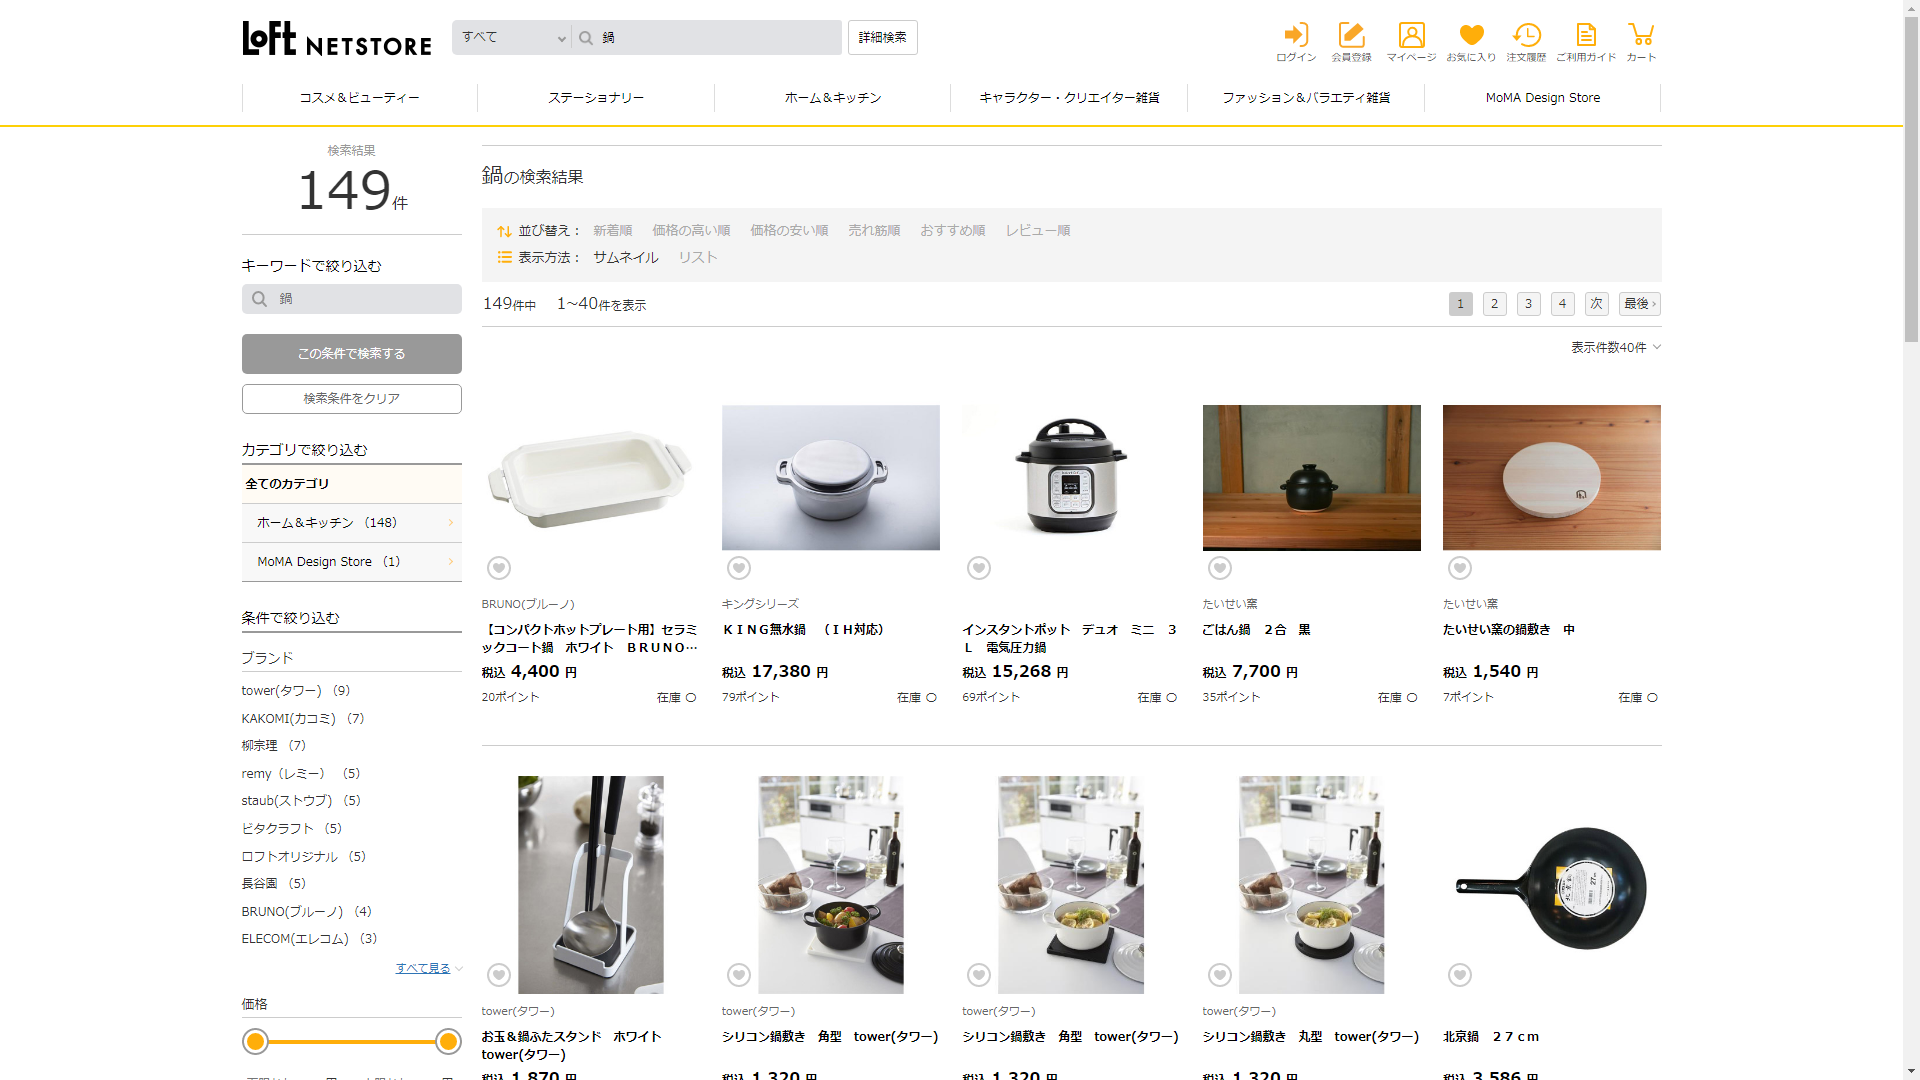Click the left price slider handle
Screen dimensions: 1920x1080
256,1042
